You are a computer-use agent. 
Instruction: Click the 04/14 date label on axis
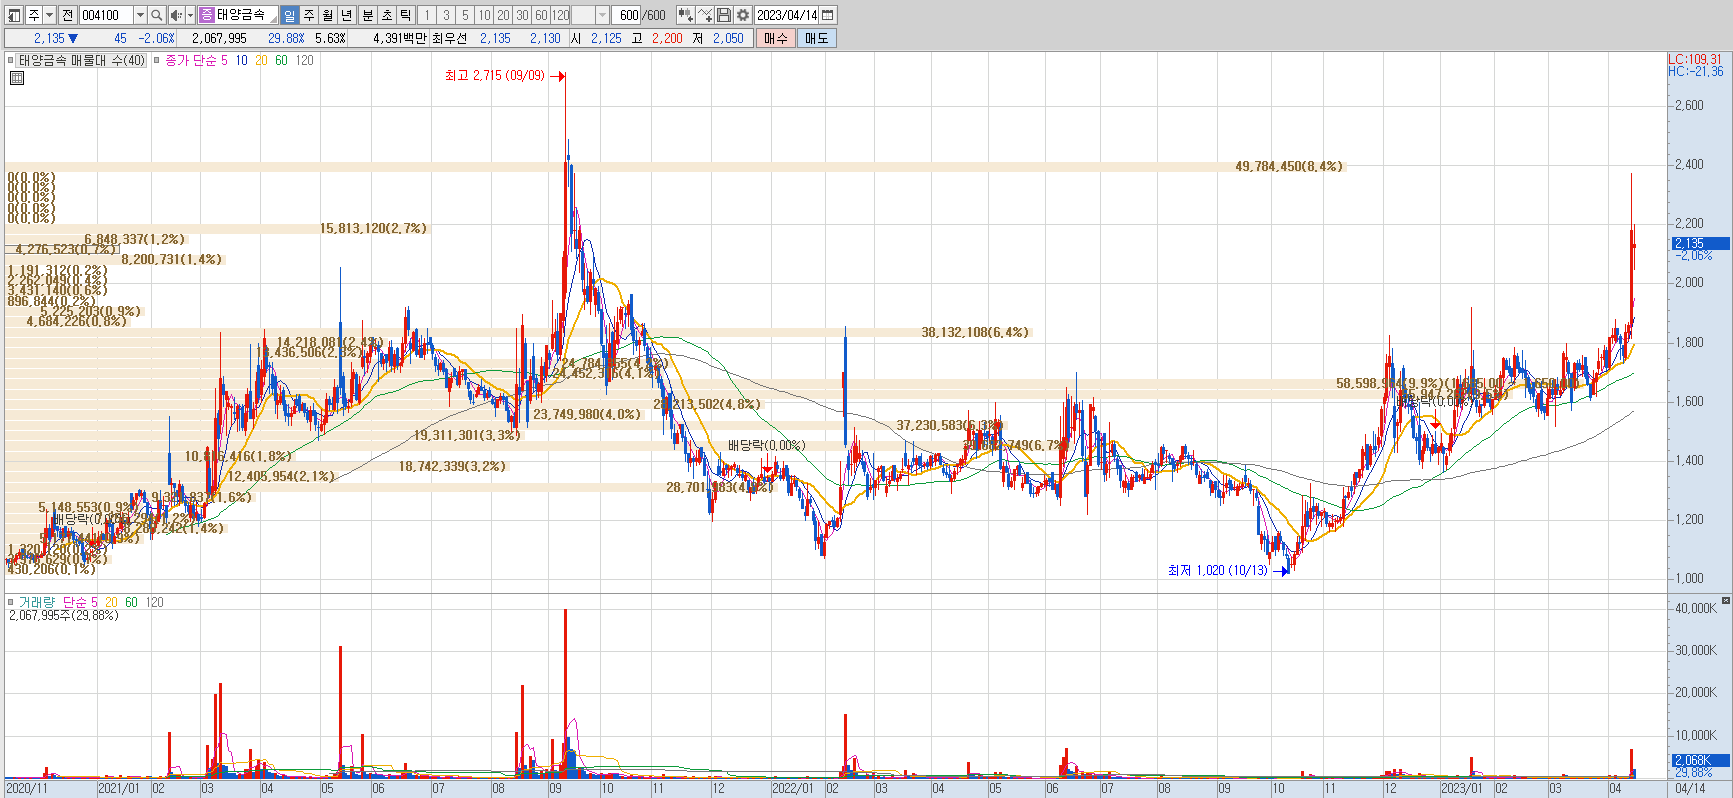coord(1690,788)
